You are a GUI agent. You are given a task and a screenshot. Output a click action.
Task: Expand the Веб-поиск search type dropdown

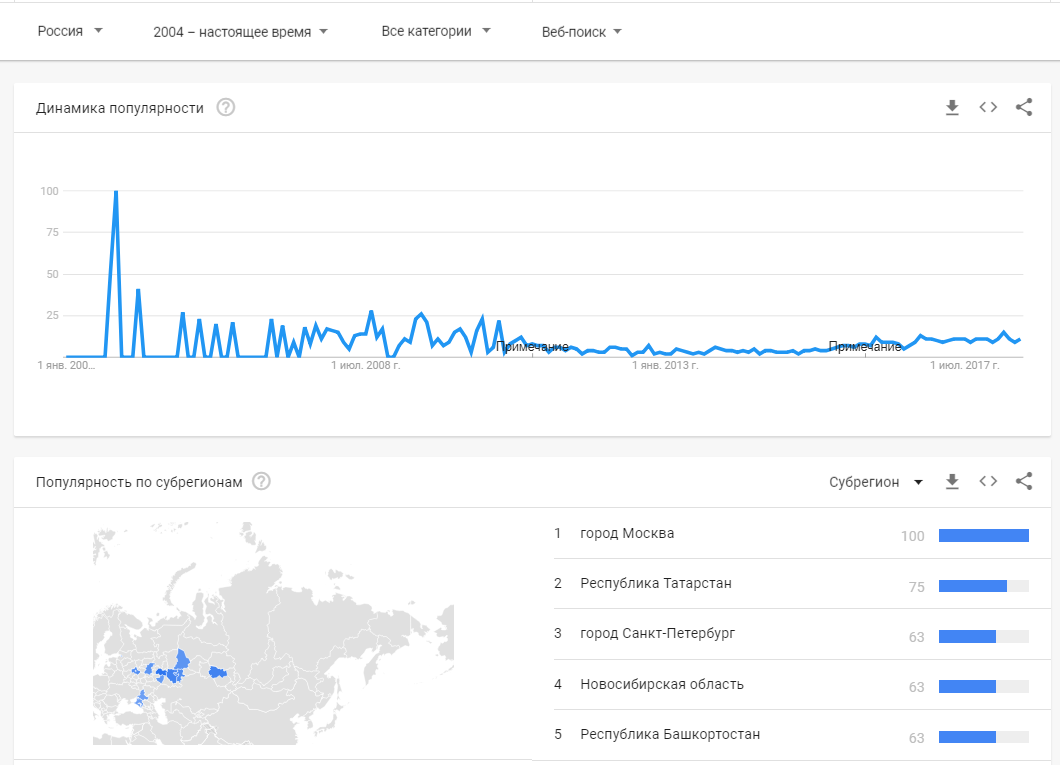[x=581, y=32]
